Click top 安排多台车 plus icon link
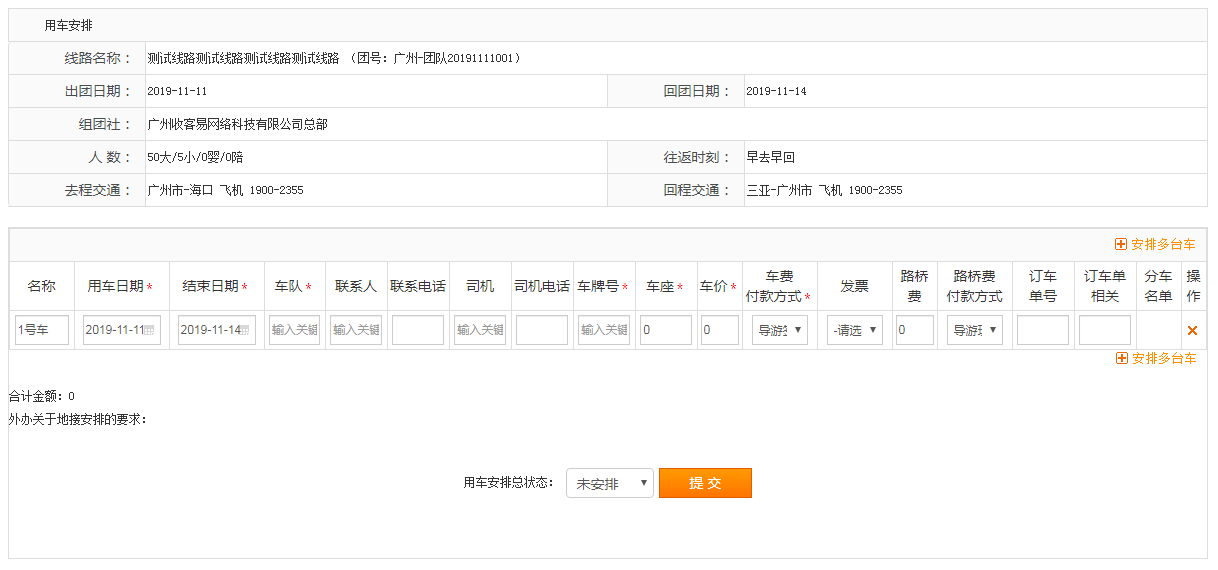The height and width of the screenshot is (570, 1218). (x=1155, y=244)
